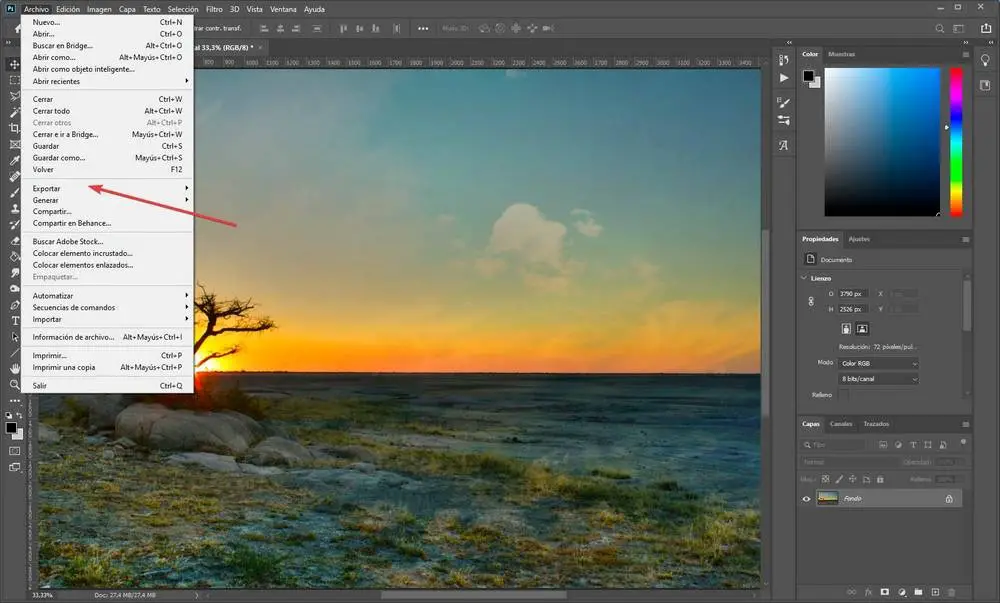The image size is (1000, 603).
Task: Open the 8 bits/canal dropdown
Action: pyautogui.click(x=878, y=379)
